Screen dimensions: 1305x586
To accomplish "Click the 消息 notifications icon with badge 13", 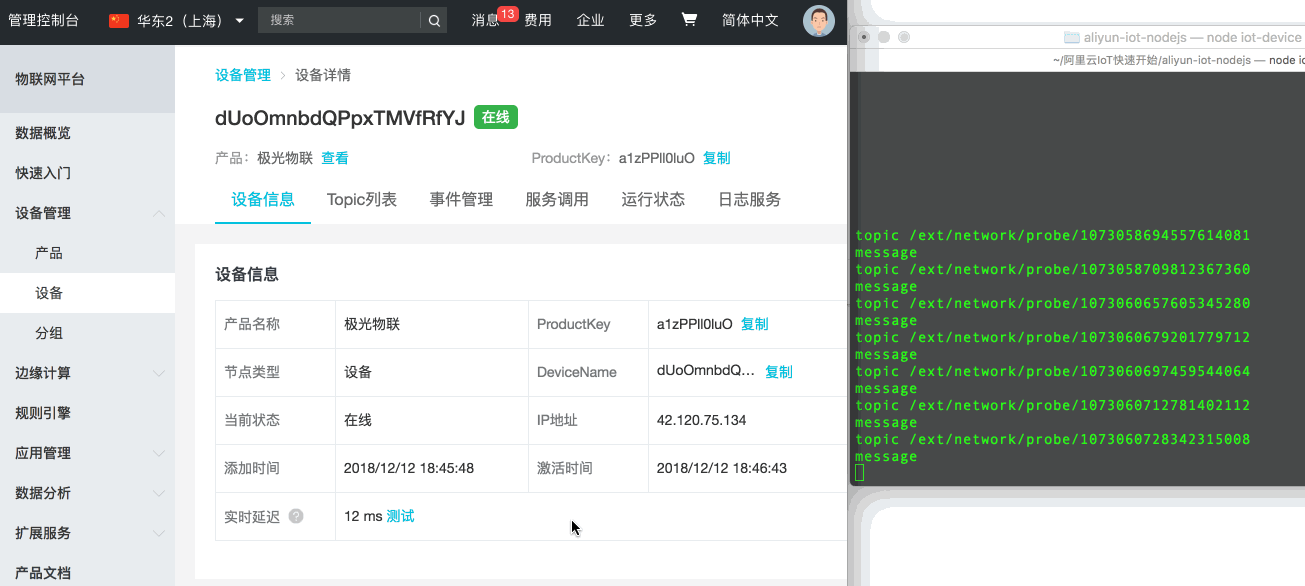I will coord(487,20).
